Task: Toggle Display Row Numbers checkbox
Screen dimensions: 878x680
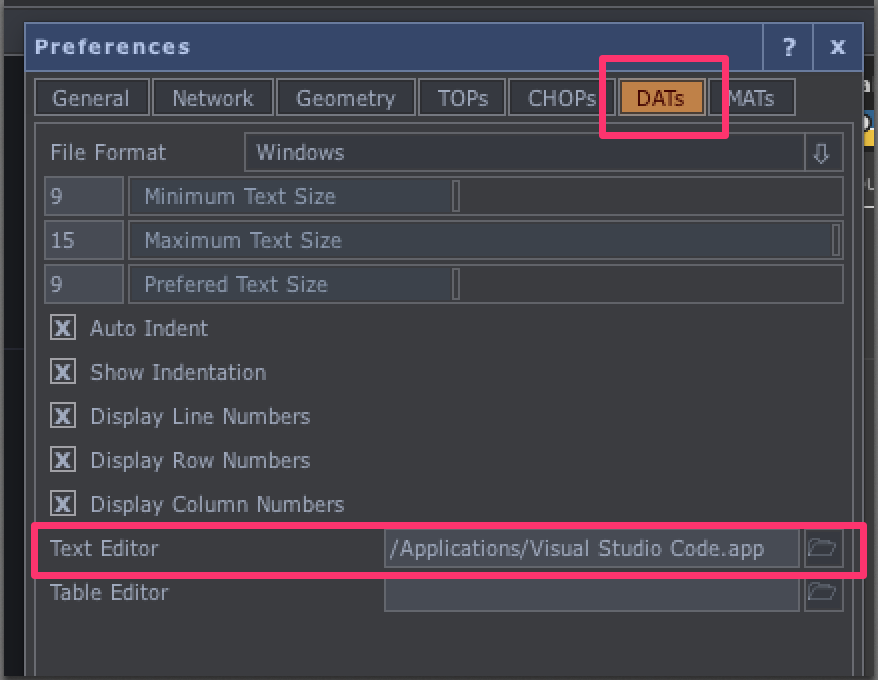Action: (63, 460)
